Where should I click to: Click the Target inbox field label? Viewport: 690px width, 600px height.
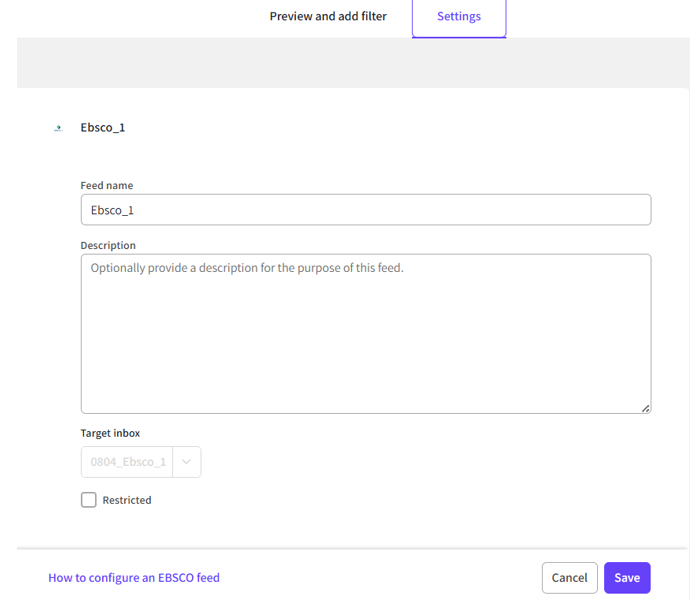[110, 433]
